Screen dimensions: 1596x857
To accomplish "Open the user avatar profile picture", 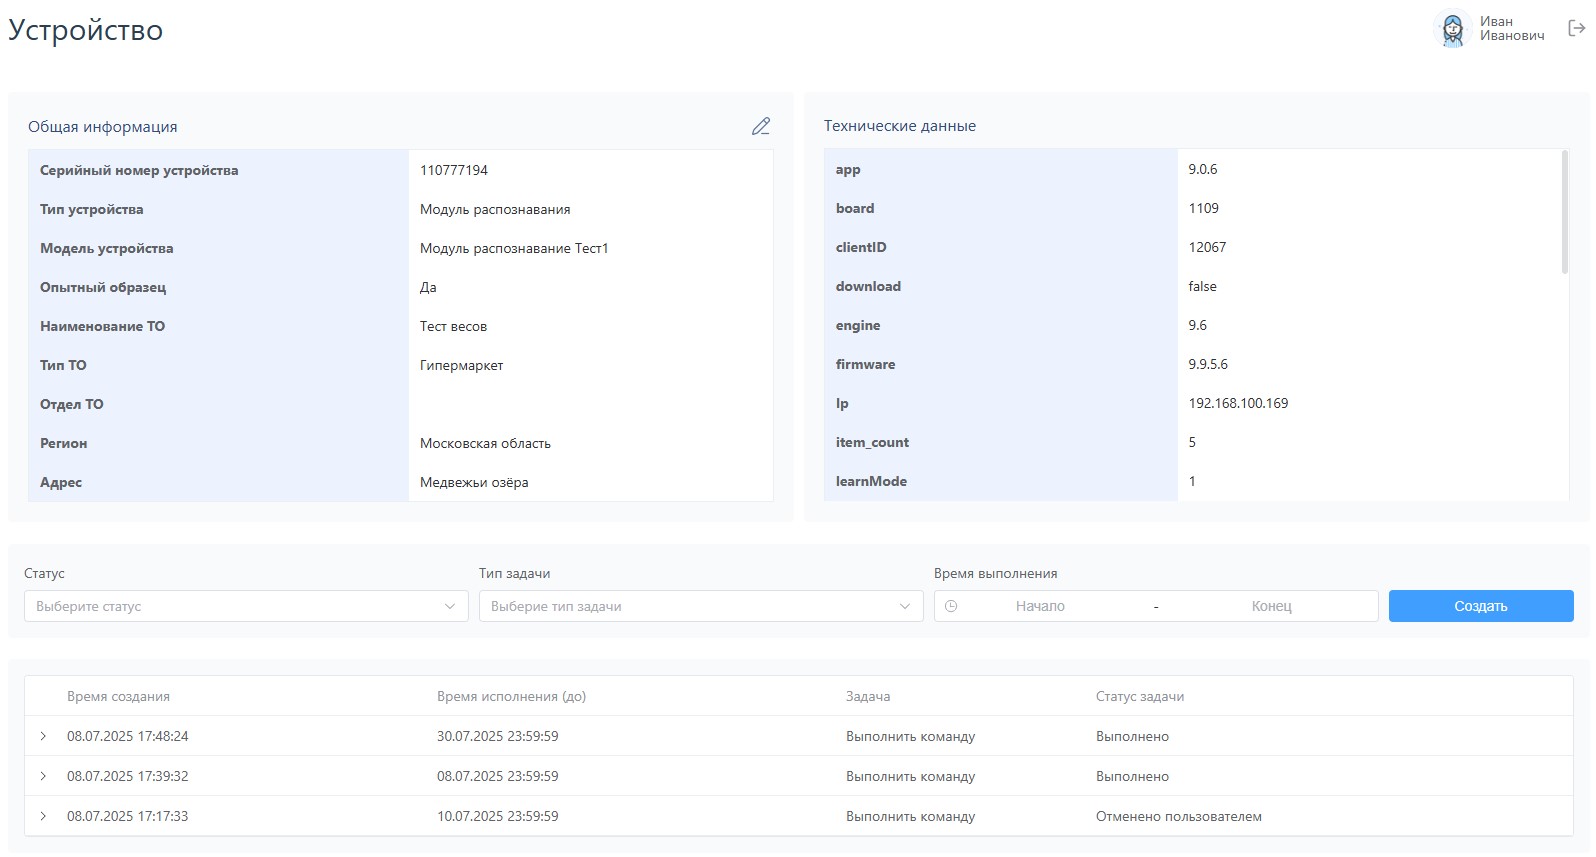I will (x=1452, y=29).
